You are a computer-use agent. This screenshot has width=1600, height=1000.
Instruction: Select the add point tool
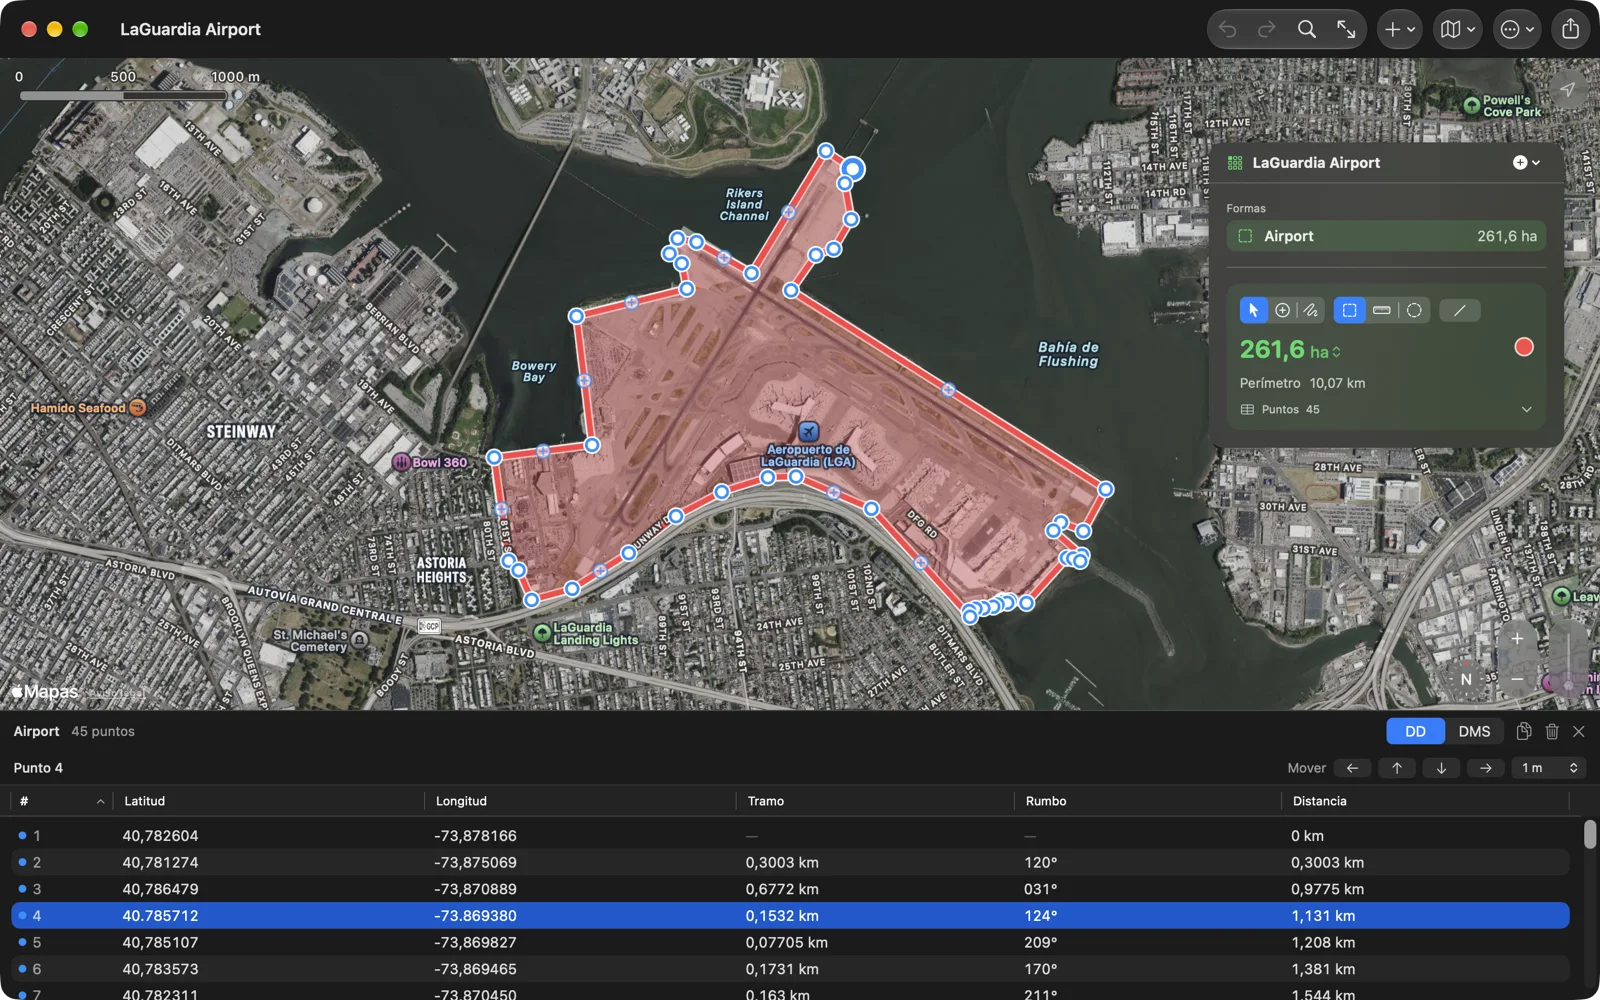coord(1282,310)
